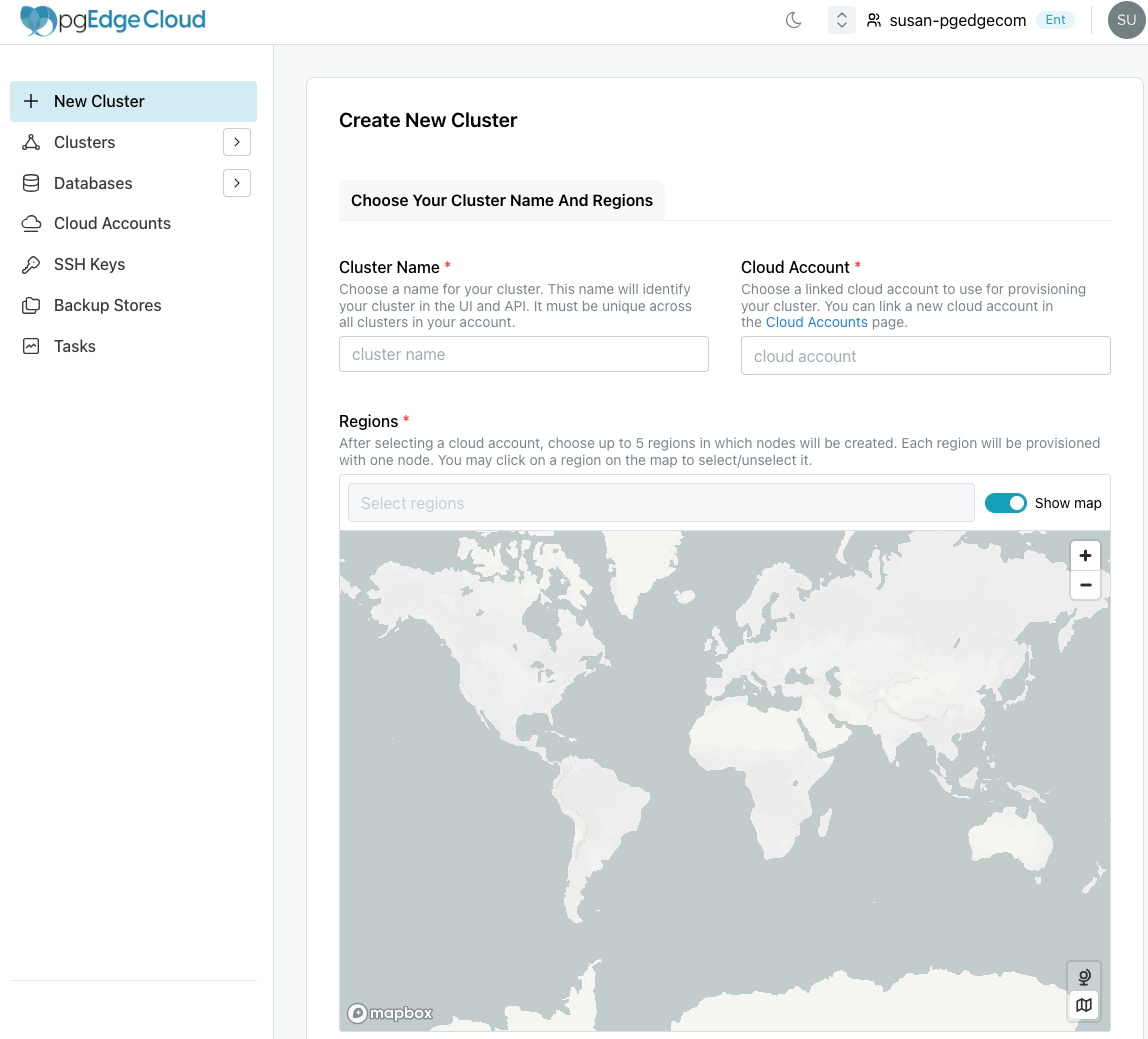Image resolution: width=1148 pixels, height=1039 pixels.
Task: Click the Mapbox logo on map
Action: coord(391,1013)
